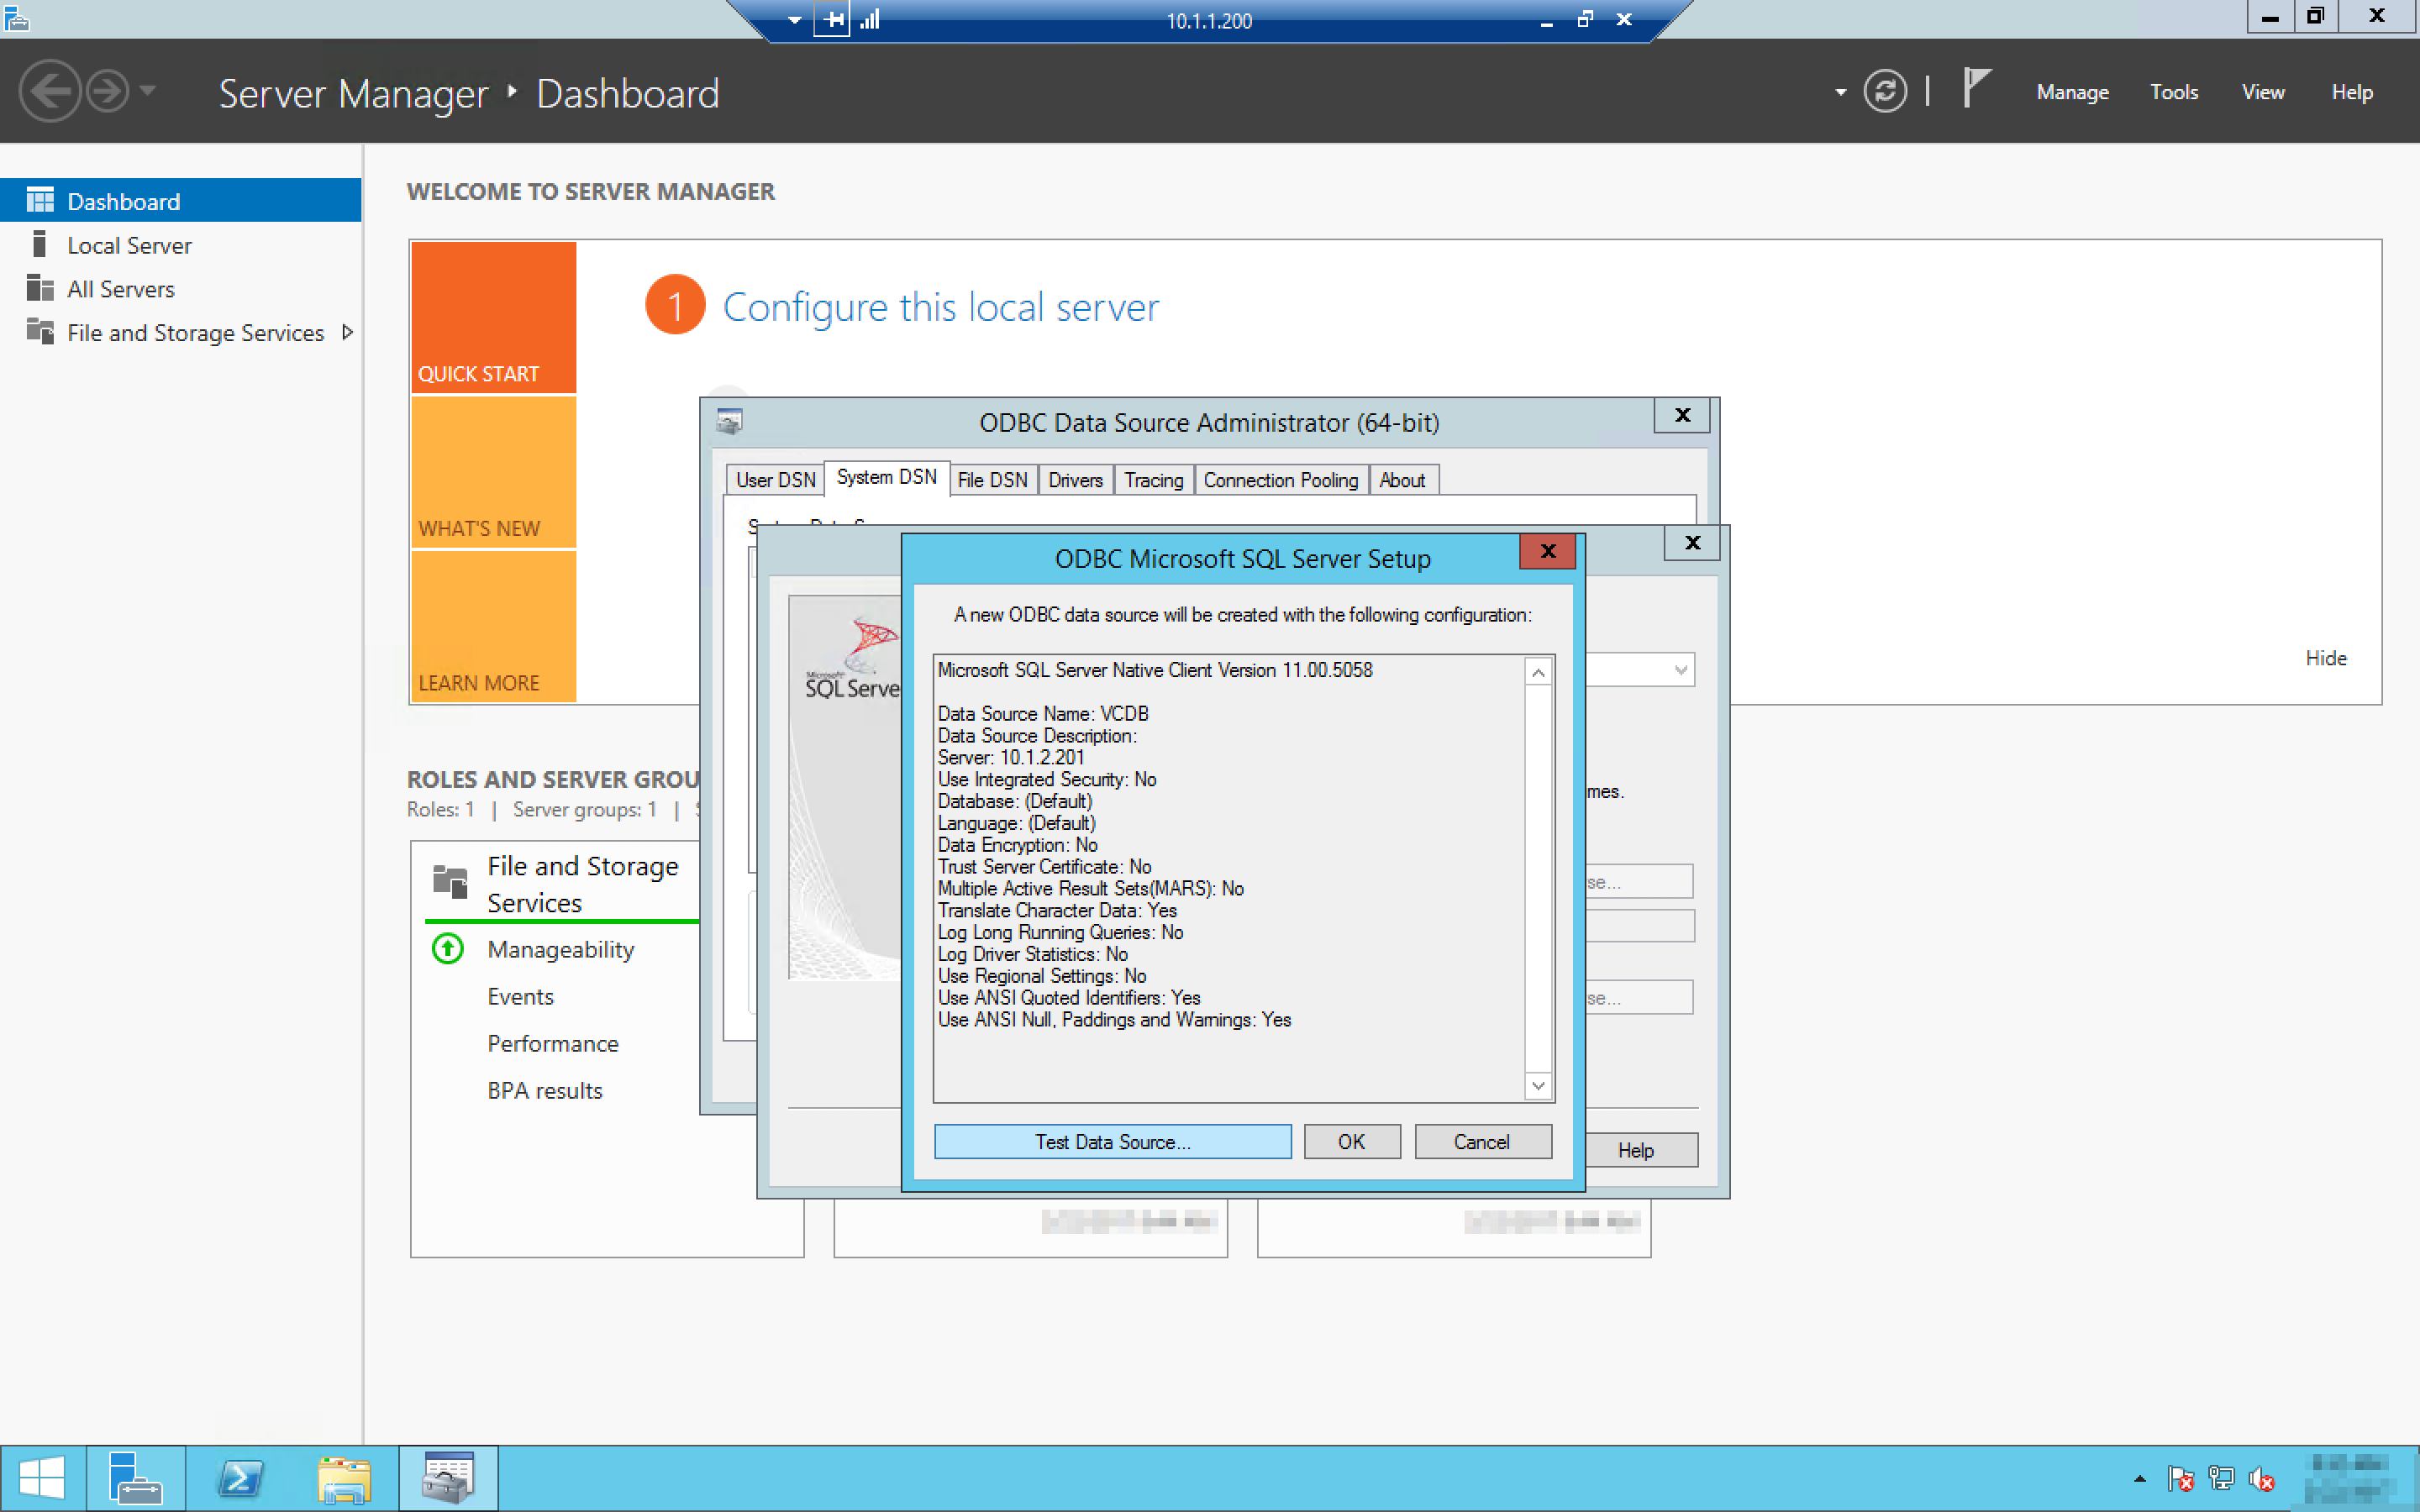Click the back navigation arrow
Image resolution: width=2420 pixels, height=1512 pixels.
49,92
